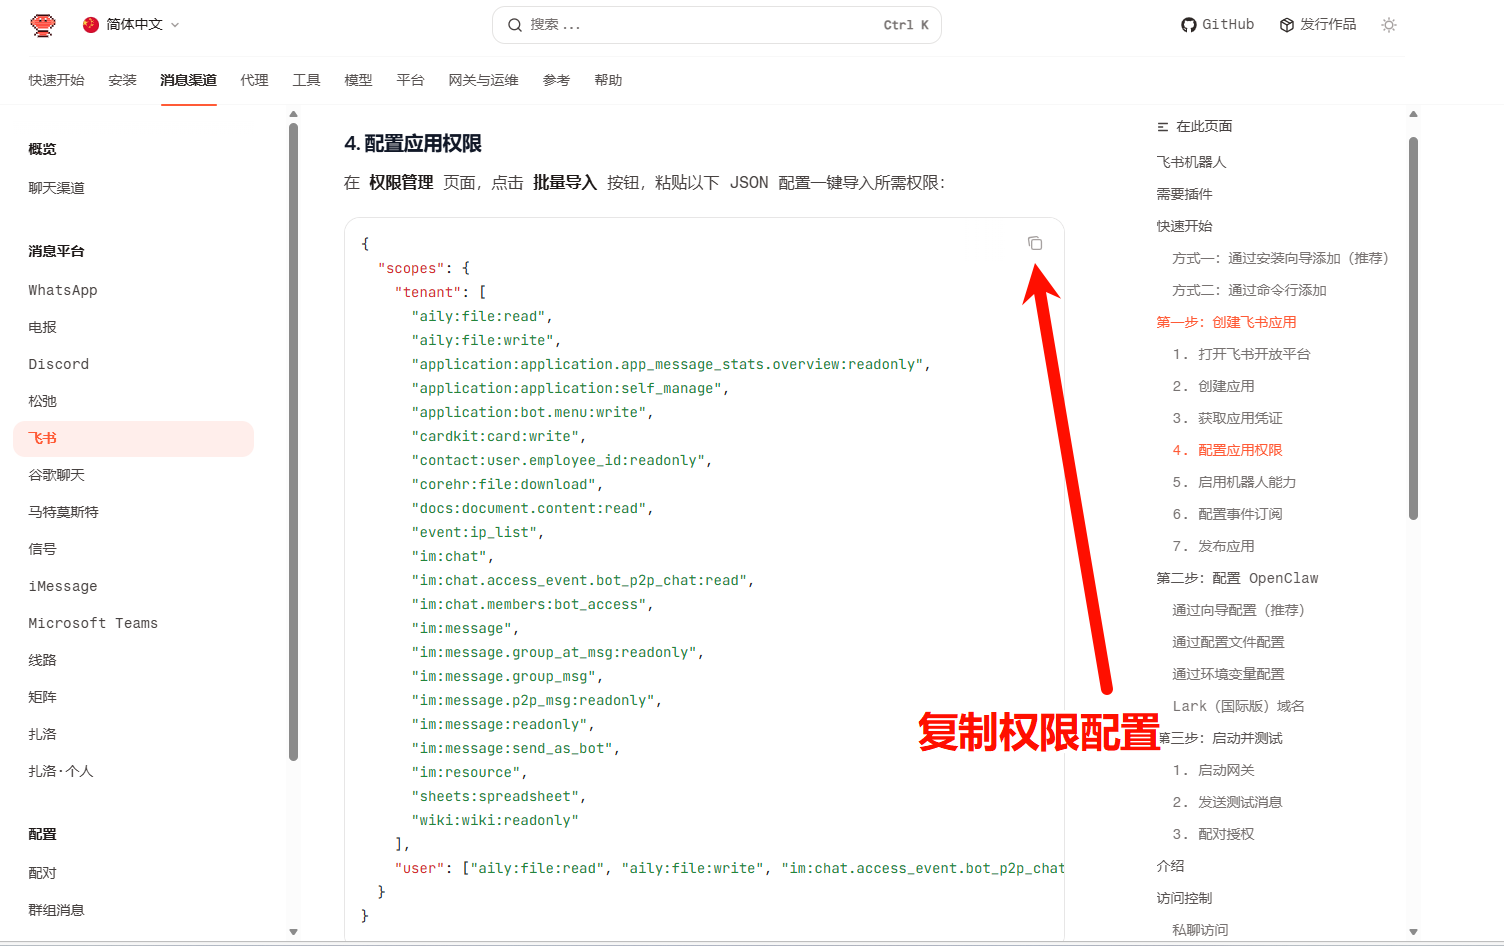1504x946 pixels.
Task: Click the search input field
Action: click(x=700, y=25)
